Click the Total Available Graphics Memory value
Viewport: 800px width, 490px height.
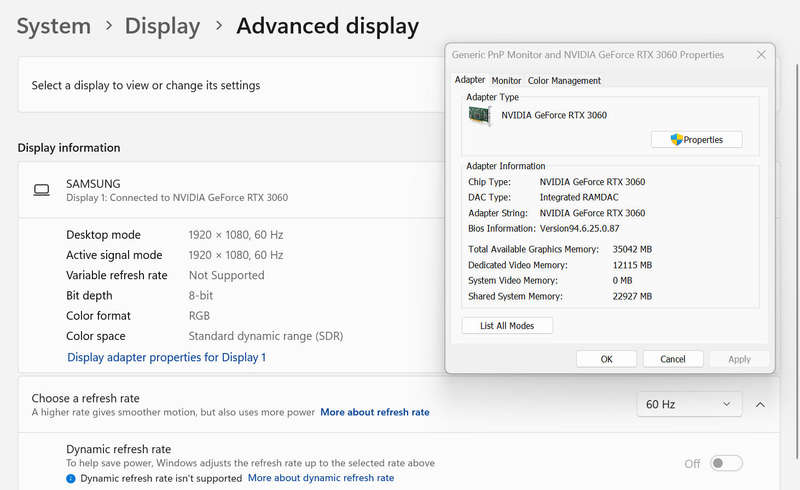(632, 249)
